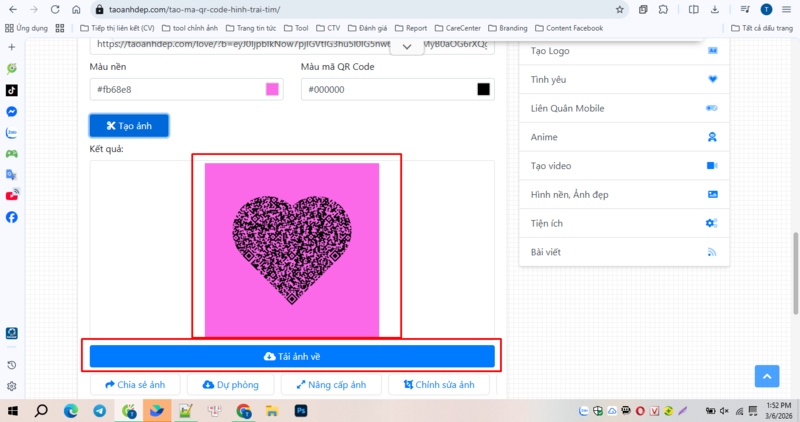Add a new sidebar item with plus
This screenshot has width=800, height=422.
12,47
